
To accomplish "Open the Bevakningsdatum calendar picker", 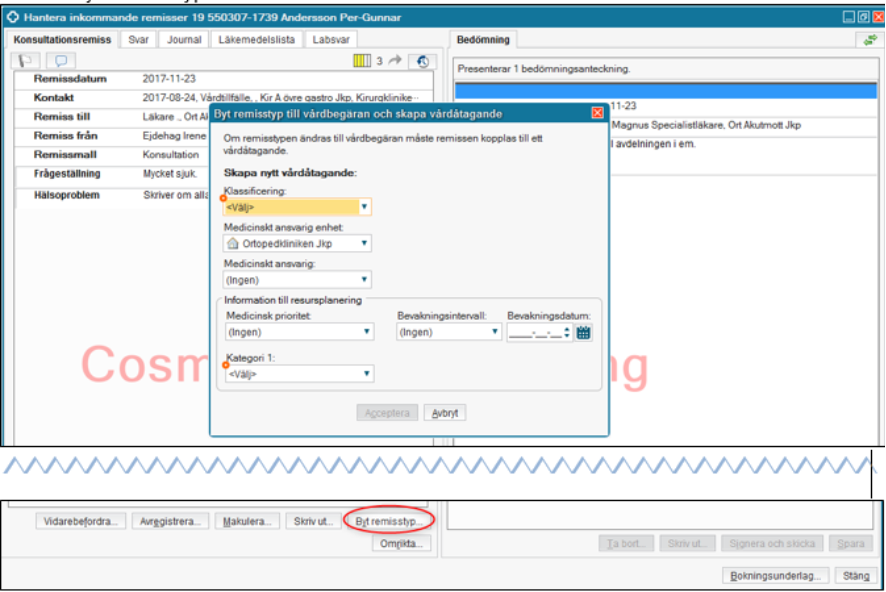I will [584, 333].
